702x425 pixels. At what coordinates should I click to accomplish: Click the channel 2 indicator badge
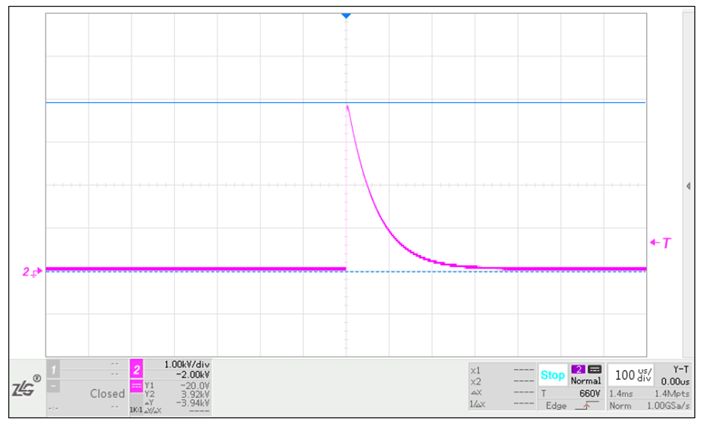138,370
